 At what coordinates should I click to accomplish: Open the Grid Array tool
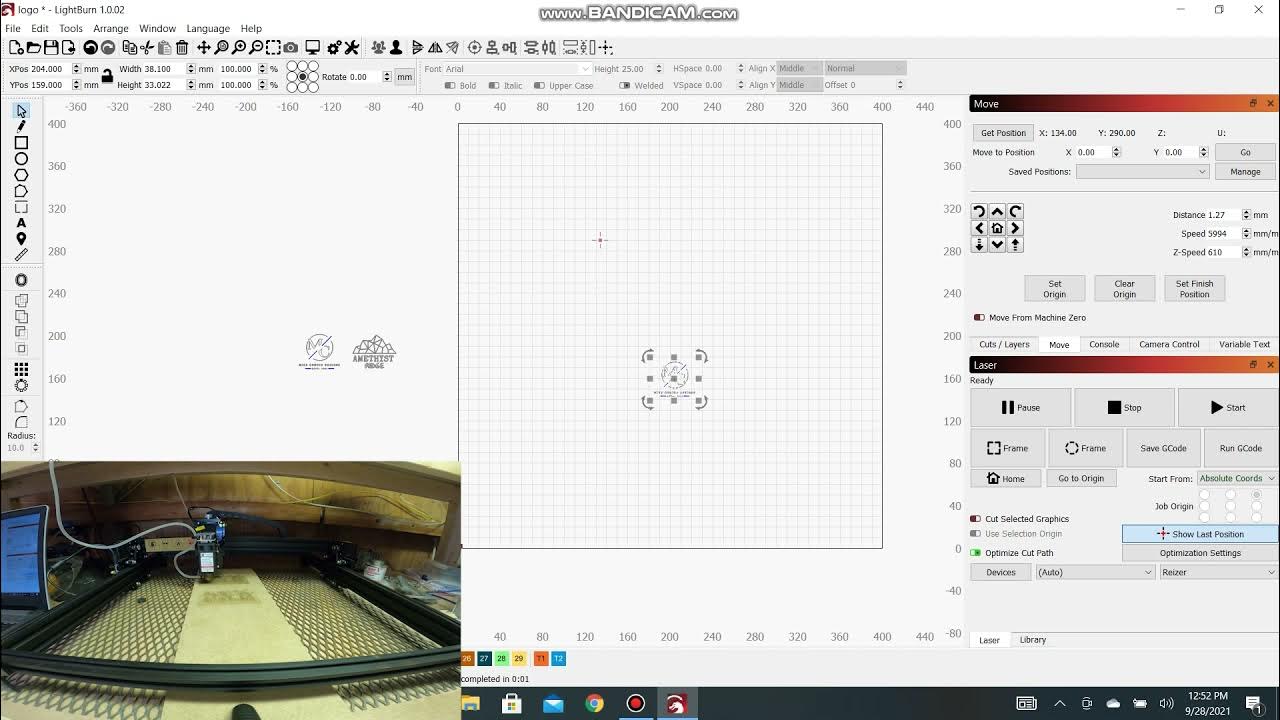click(21, 369)
